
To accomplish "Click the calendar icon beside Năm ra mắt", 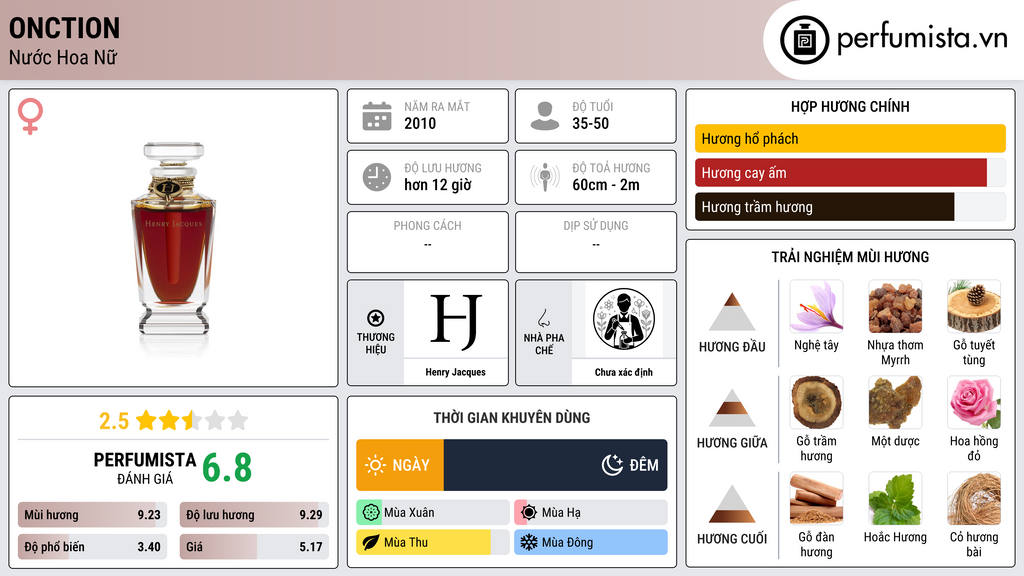I will pos(377,116).
